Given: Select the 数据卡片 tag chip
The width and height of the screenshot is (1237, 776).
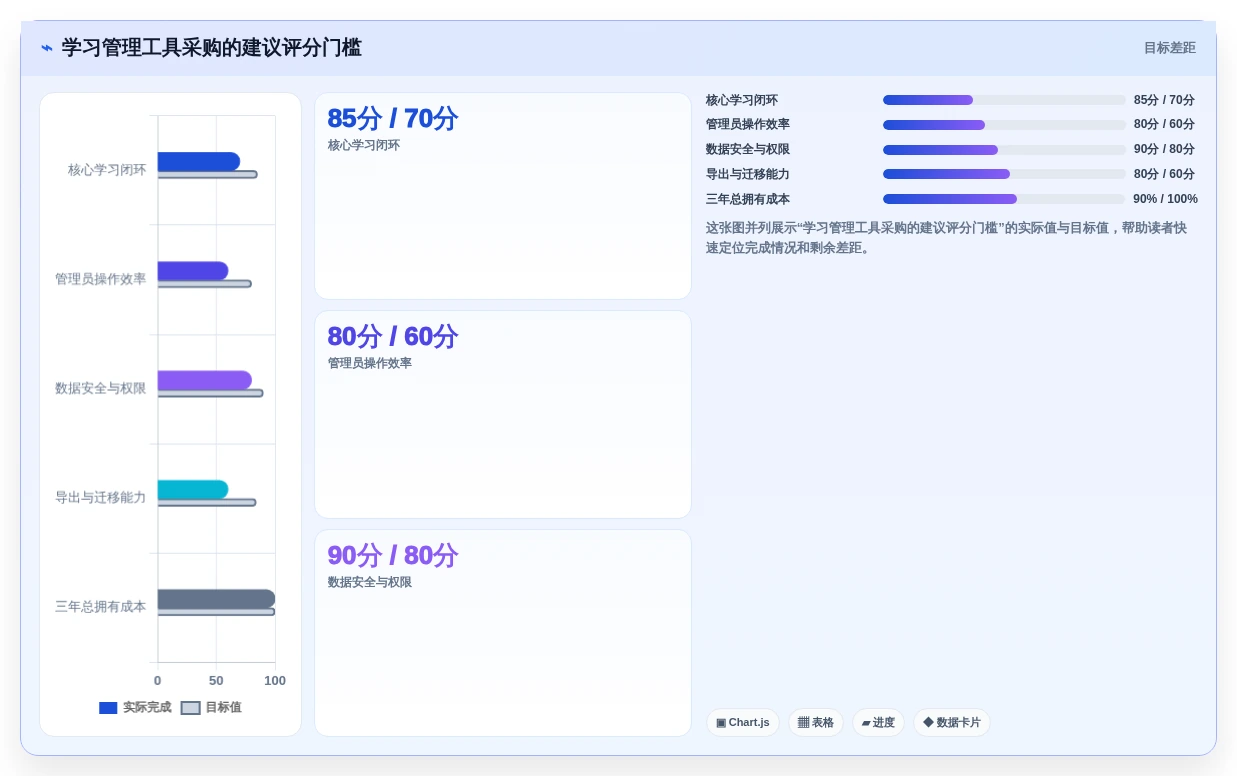Looking at the screenshot, I should [x=951, y=722].
